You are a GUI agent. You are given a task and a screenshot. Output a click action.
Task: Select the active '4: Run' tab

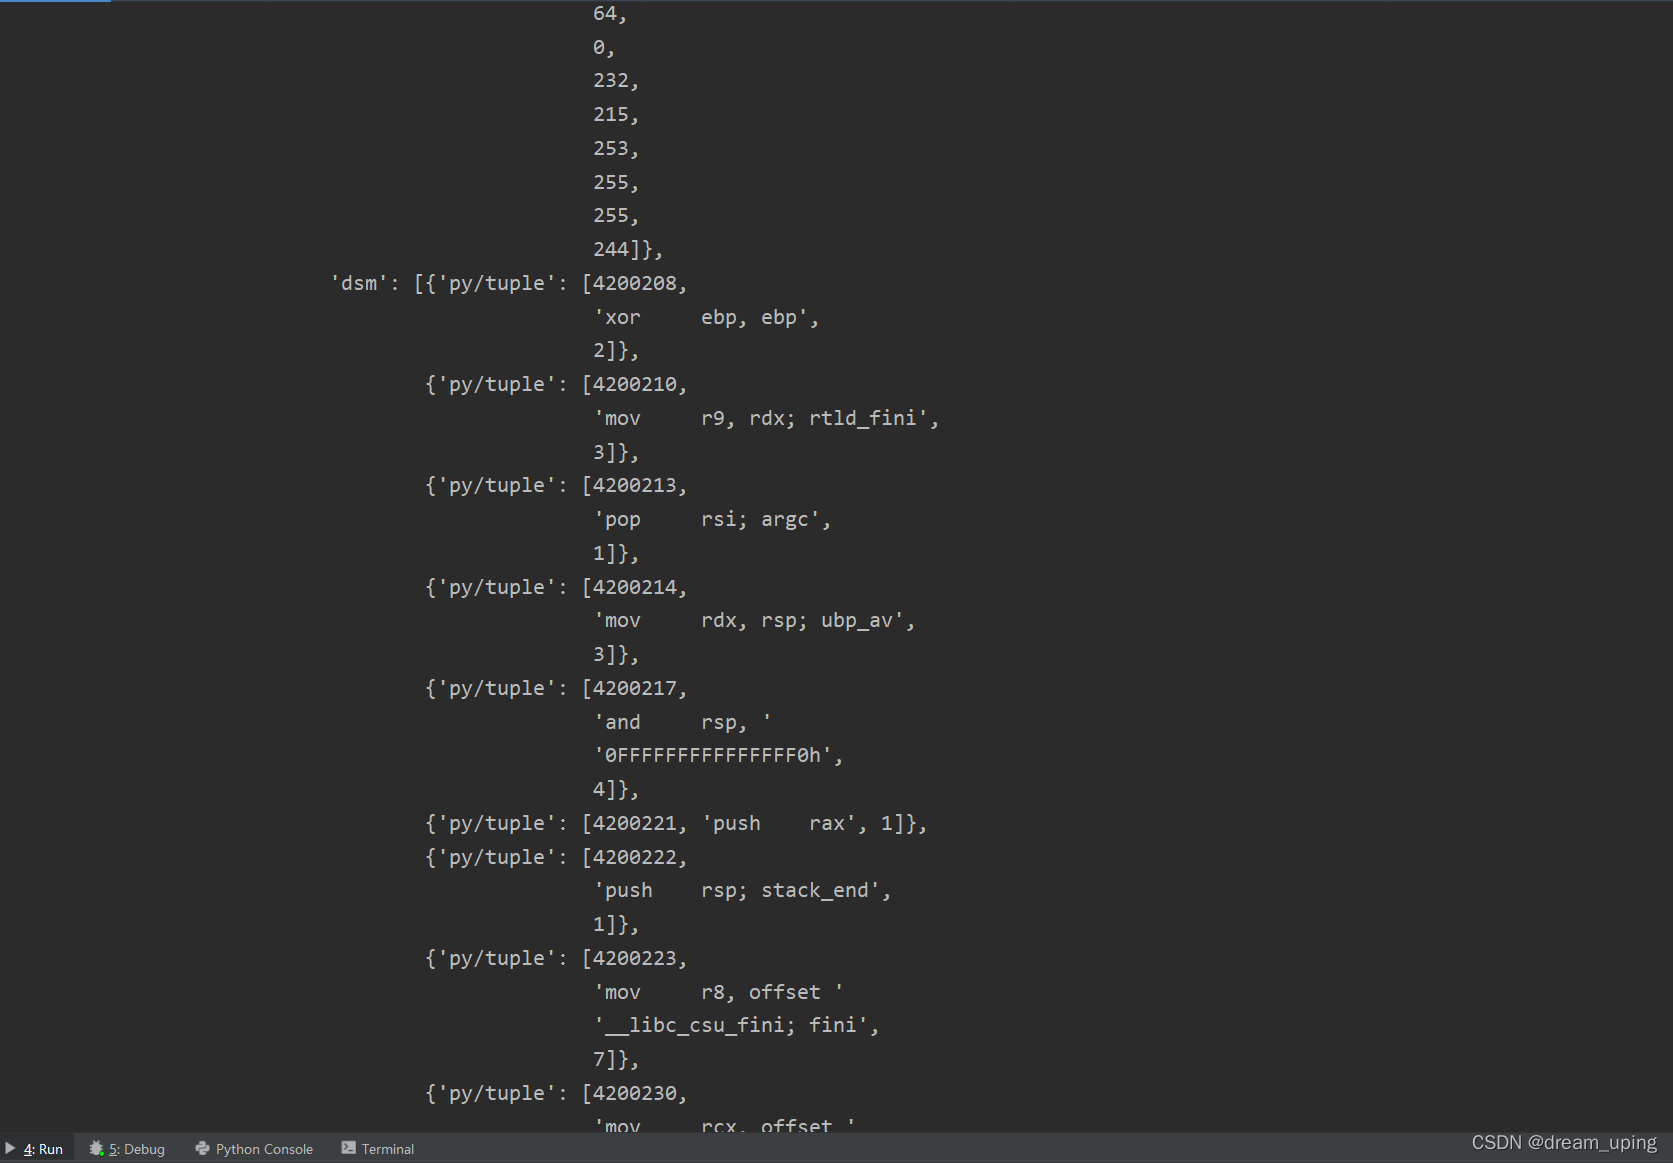coord(42,1148)
